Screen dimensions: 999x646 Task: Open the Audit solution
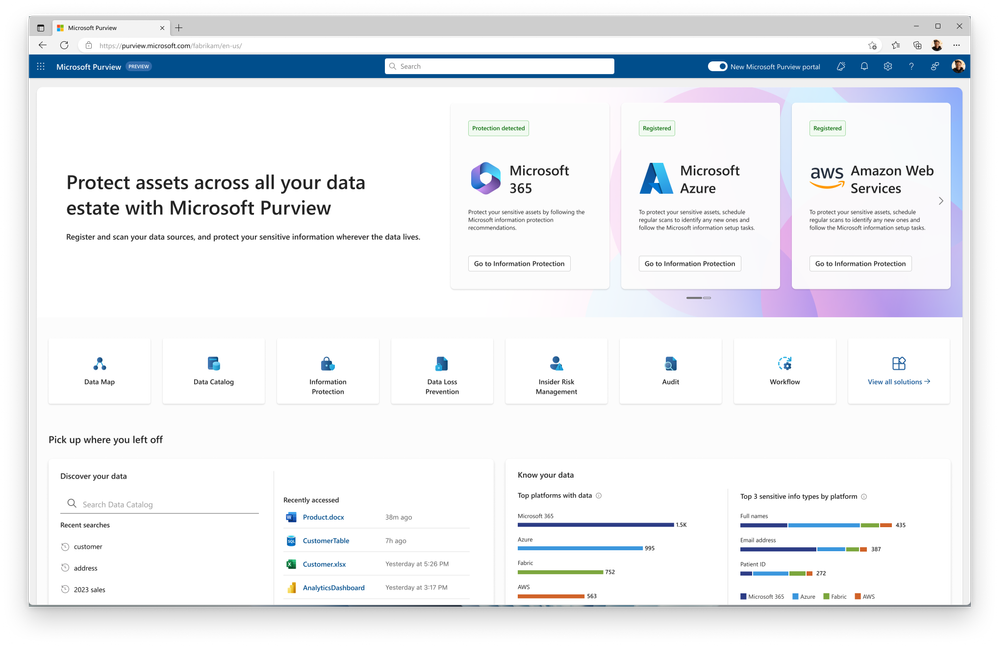(x=670, y=371)
